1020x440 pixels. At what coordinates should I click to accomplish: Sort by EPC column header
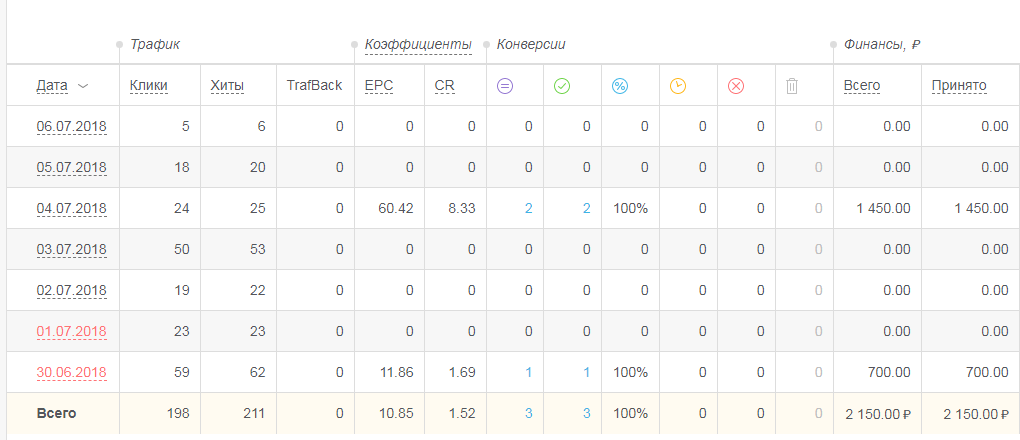tap(379, 86)
